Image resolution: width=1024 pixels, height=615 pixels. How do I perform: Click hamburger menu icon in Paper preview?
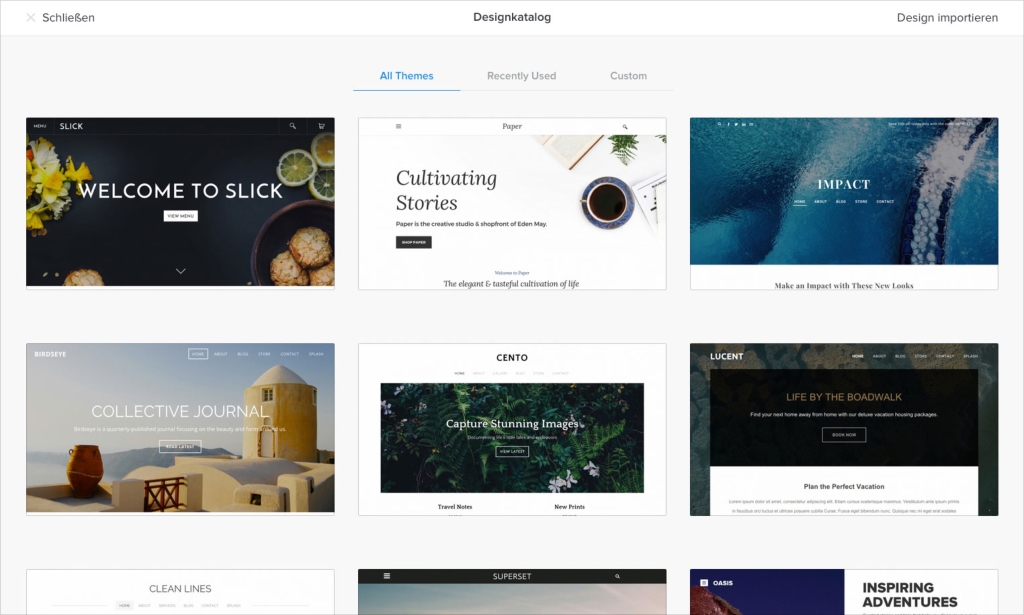click(x=398, y=127)
